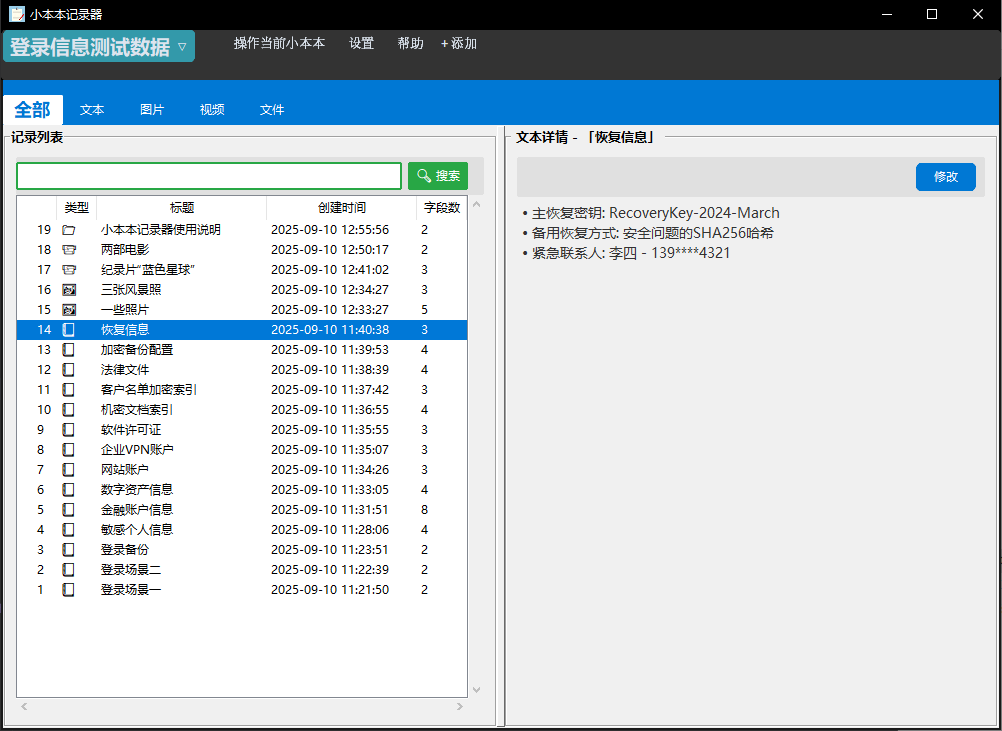Open the 设置 menu

pyautogui.click(x=361, y=44)
